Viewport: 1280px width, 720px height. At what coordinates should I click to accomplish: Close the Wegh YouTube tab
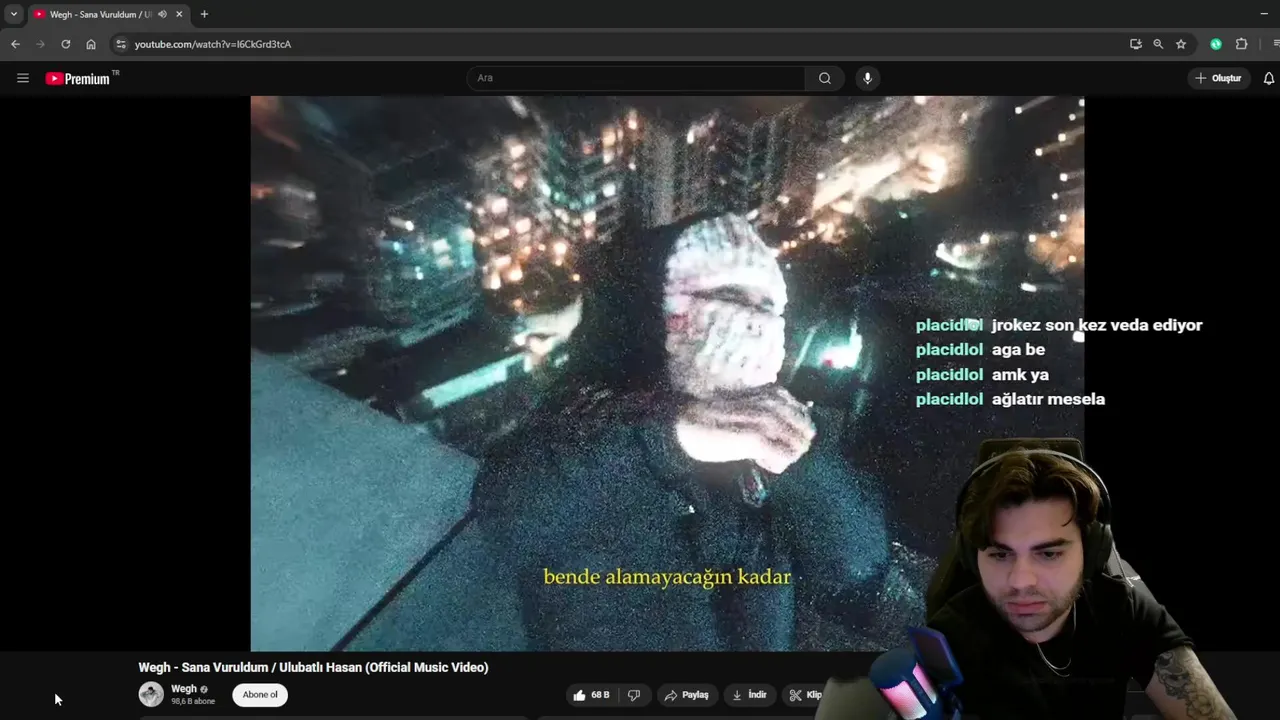[179, 14]
